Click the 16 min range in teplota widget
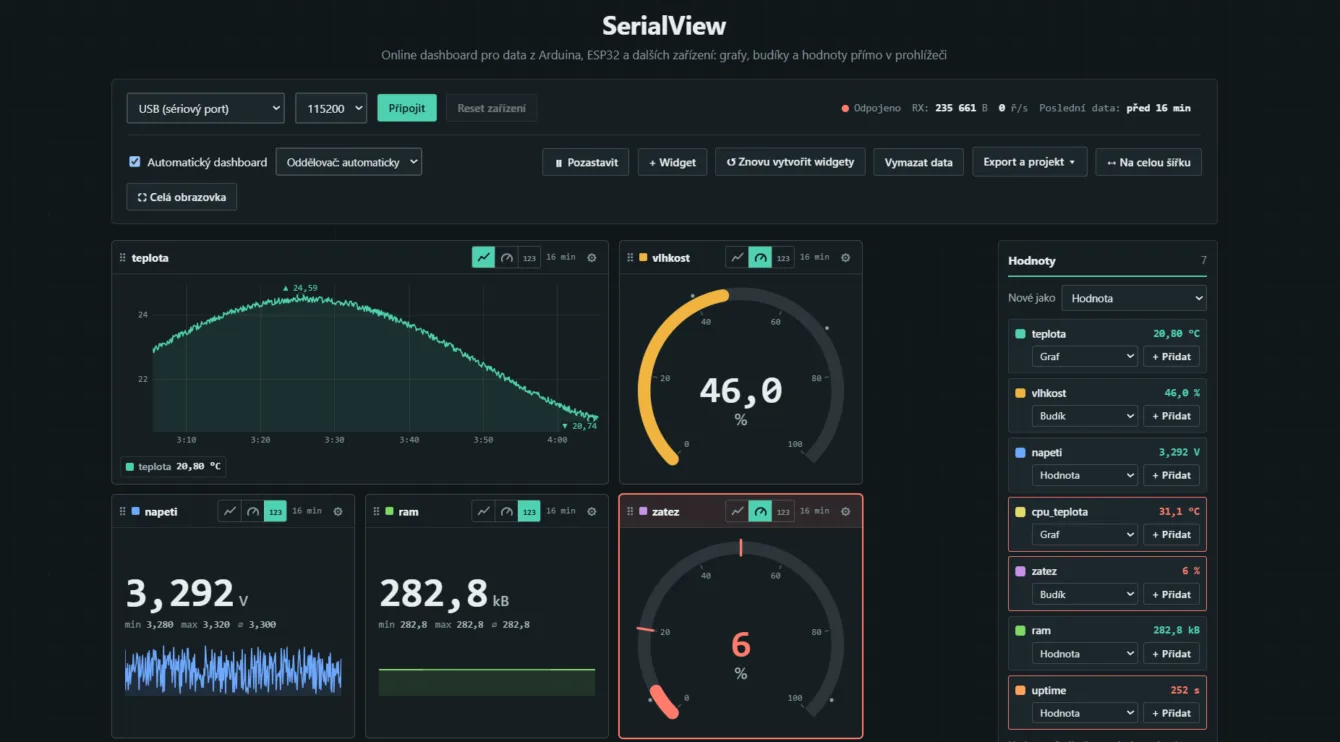This screenshot has height=742, width=1340. tap(561, 258)
